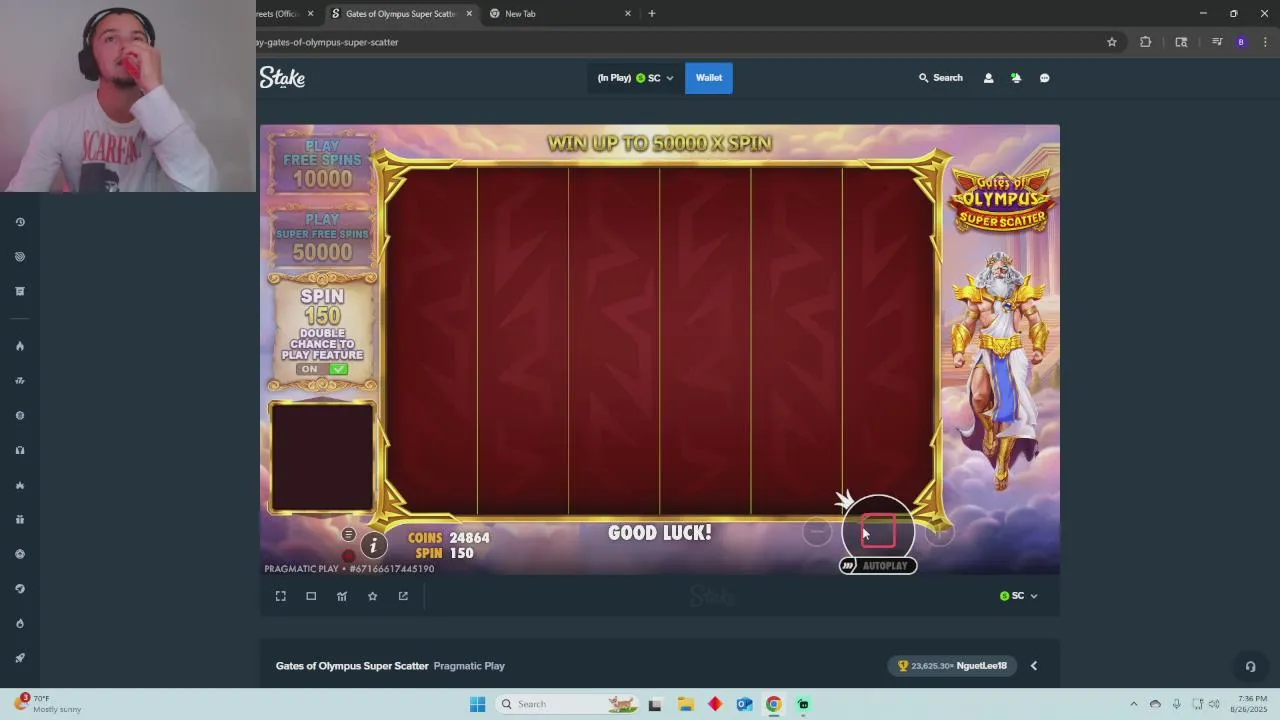Toggle theatre mode for the game frame
Screen dimensions: 1280x720
coord(311,596)
